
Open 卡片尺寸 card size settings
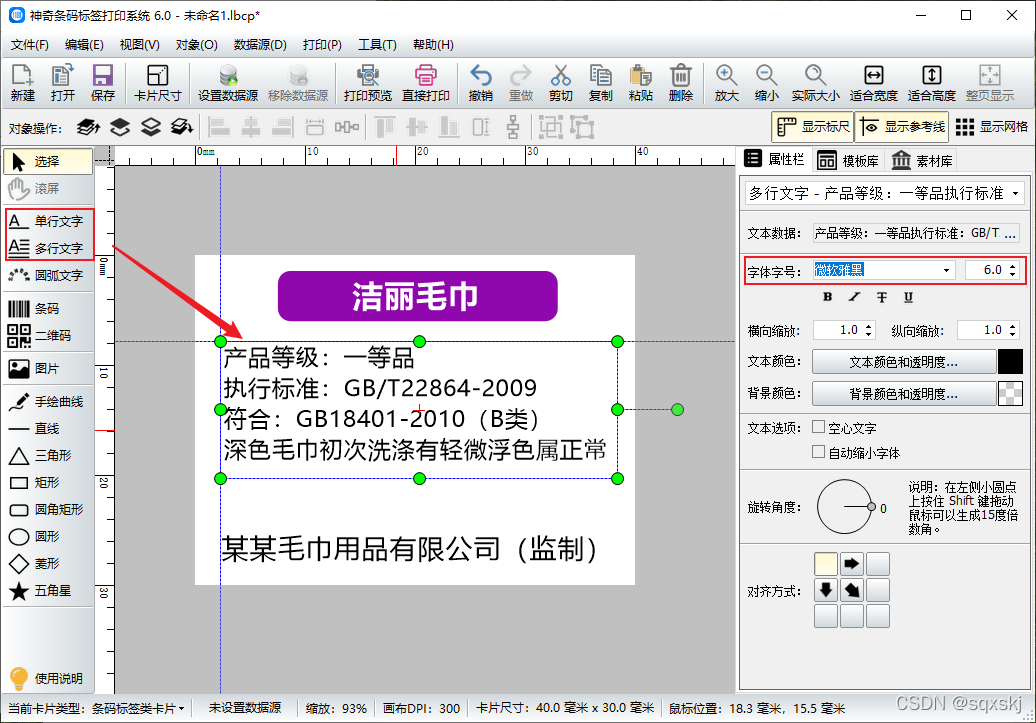(157, 83)
